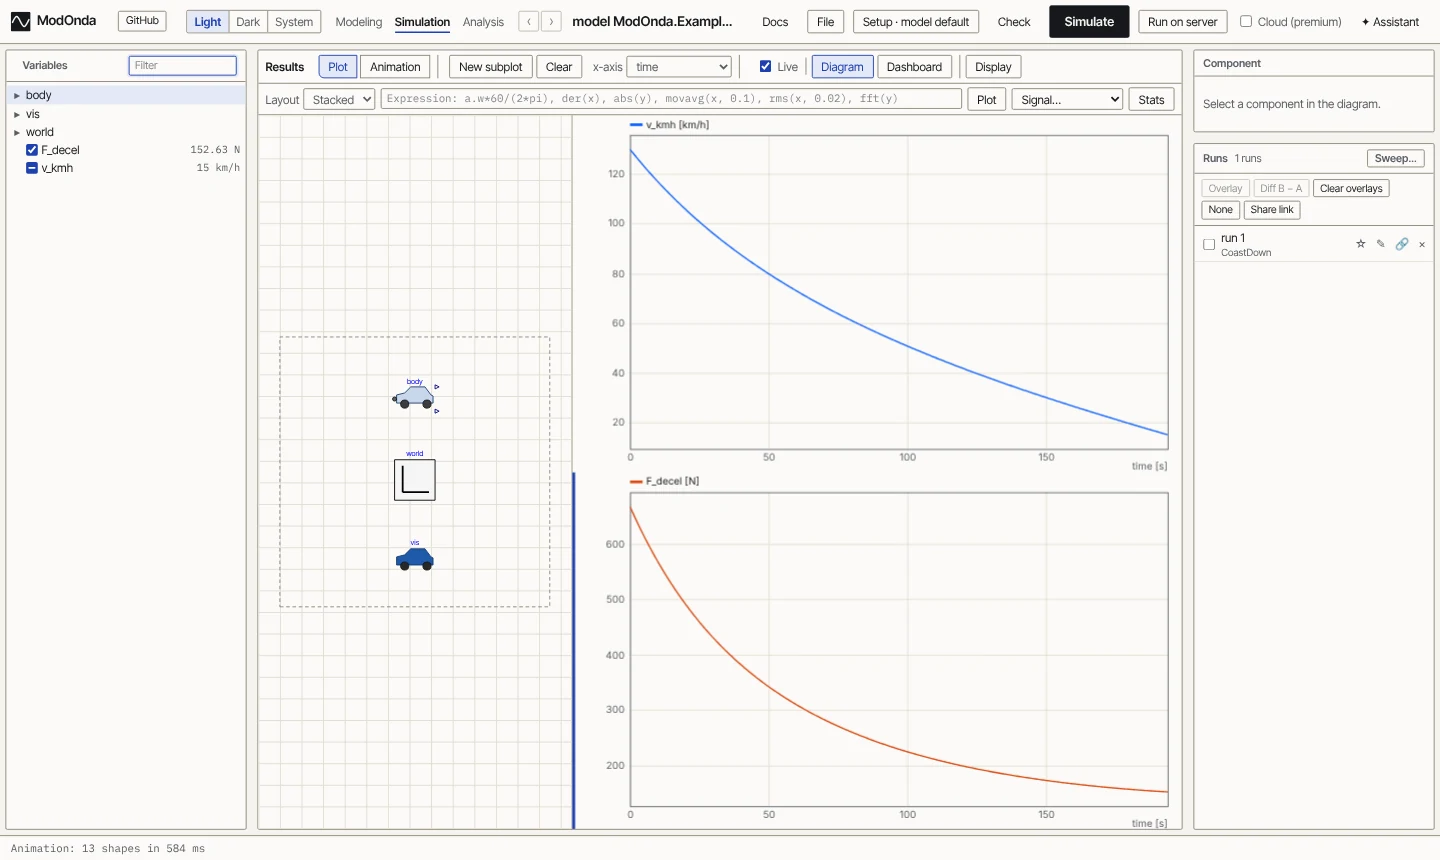This screenshot has width=1440, height=860.
Task: Click the v_kmh blue legend swatch
Action: [636, 125]
